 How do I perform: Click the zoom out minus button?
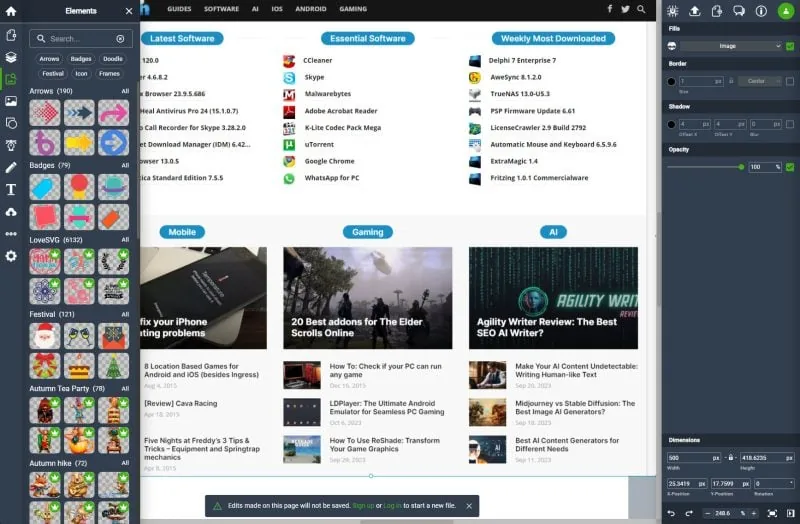(x=707, y=513)
